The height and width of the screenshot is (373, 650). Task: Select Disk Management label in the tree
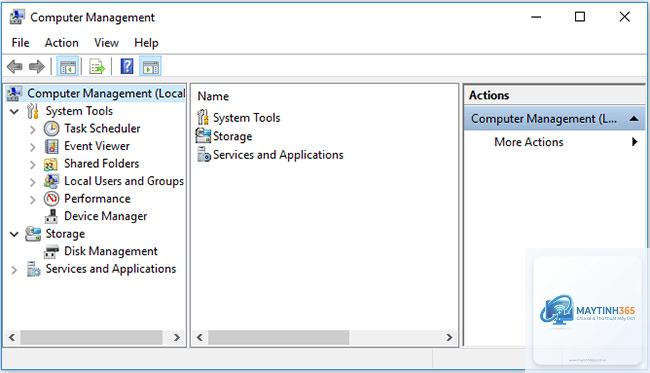pos(111,251)
